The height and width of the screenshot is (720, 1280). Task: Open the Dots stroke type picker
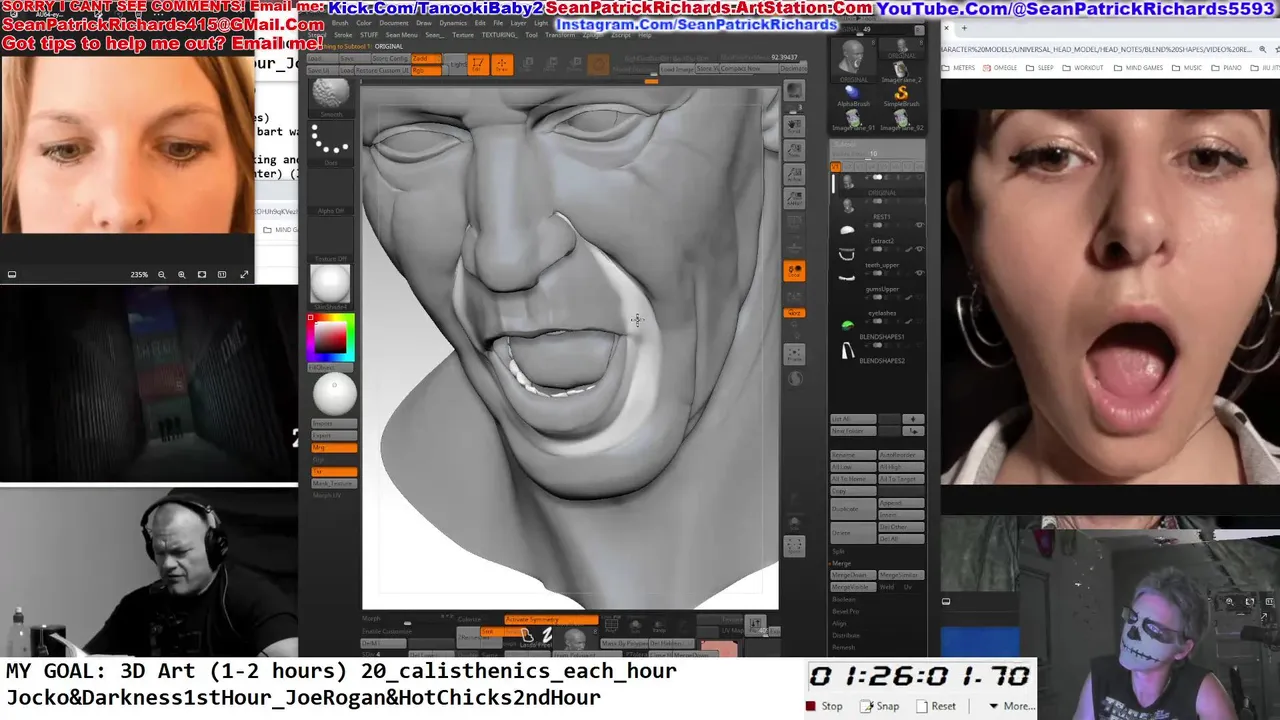[331, 142]
